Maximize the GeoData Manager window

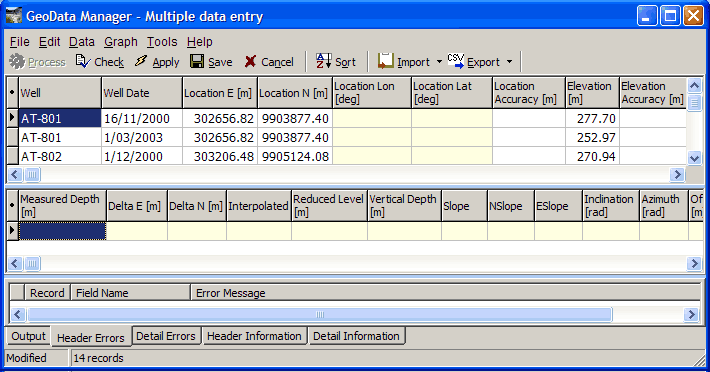[670, 16]
